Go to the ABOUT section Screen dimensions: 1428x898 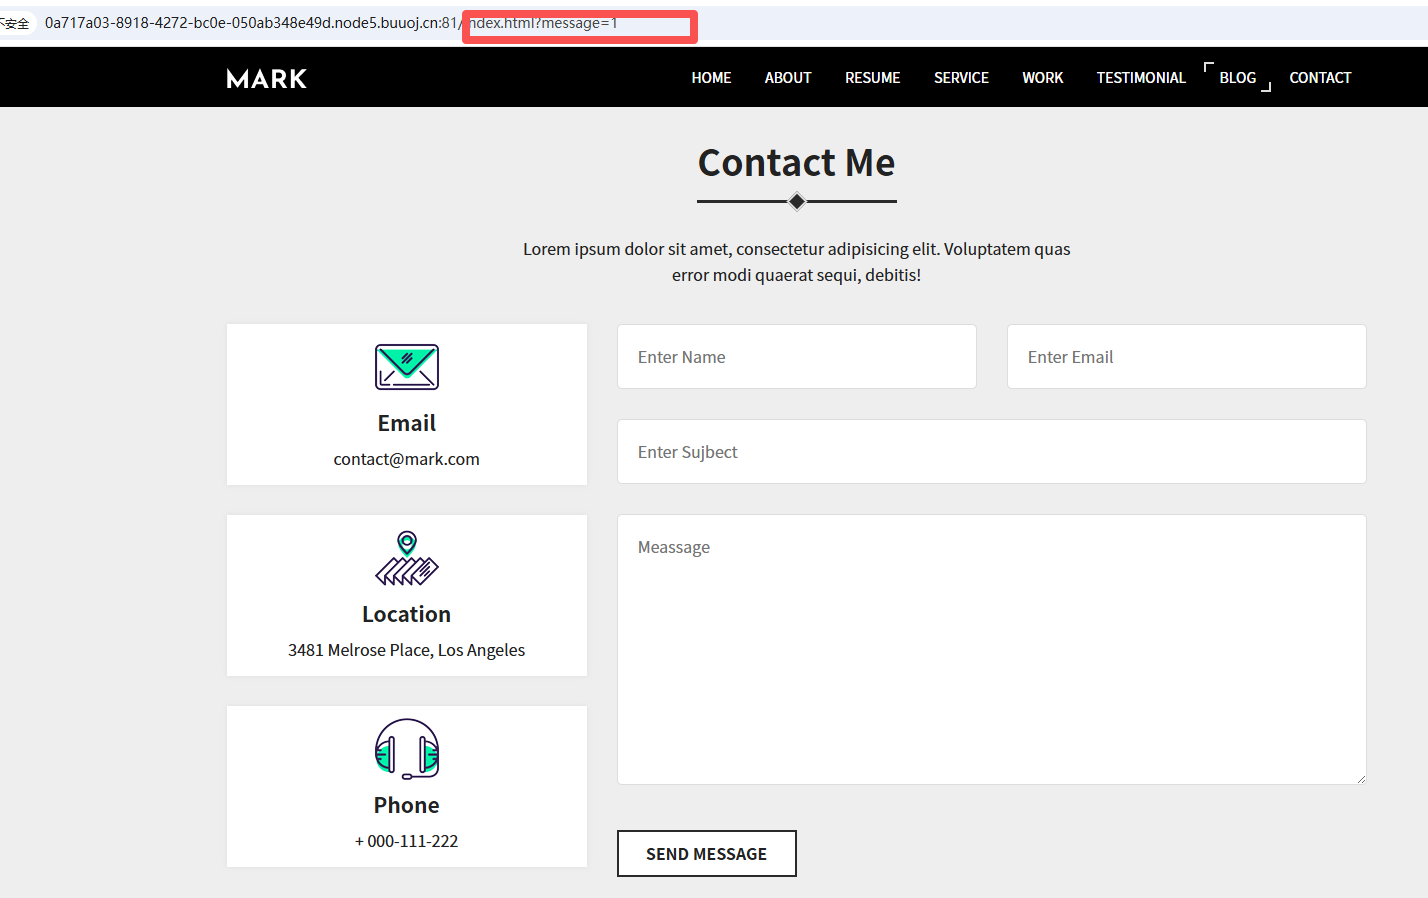(788, 78)
